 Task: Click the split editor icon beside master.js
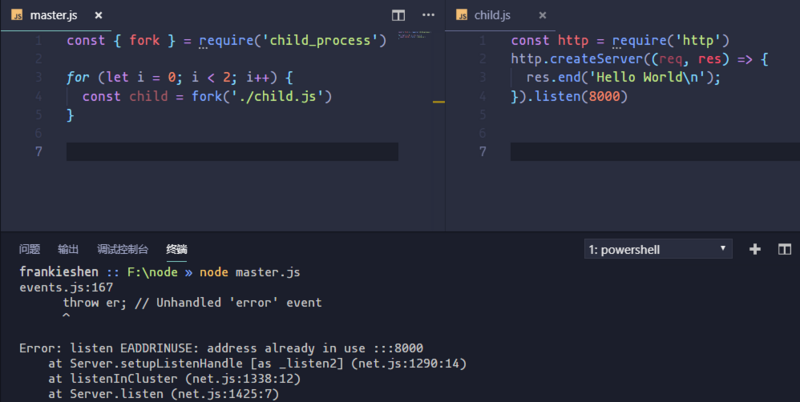click(398, 15)
